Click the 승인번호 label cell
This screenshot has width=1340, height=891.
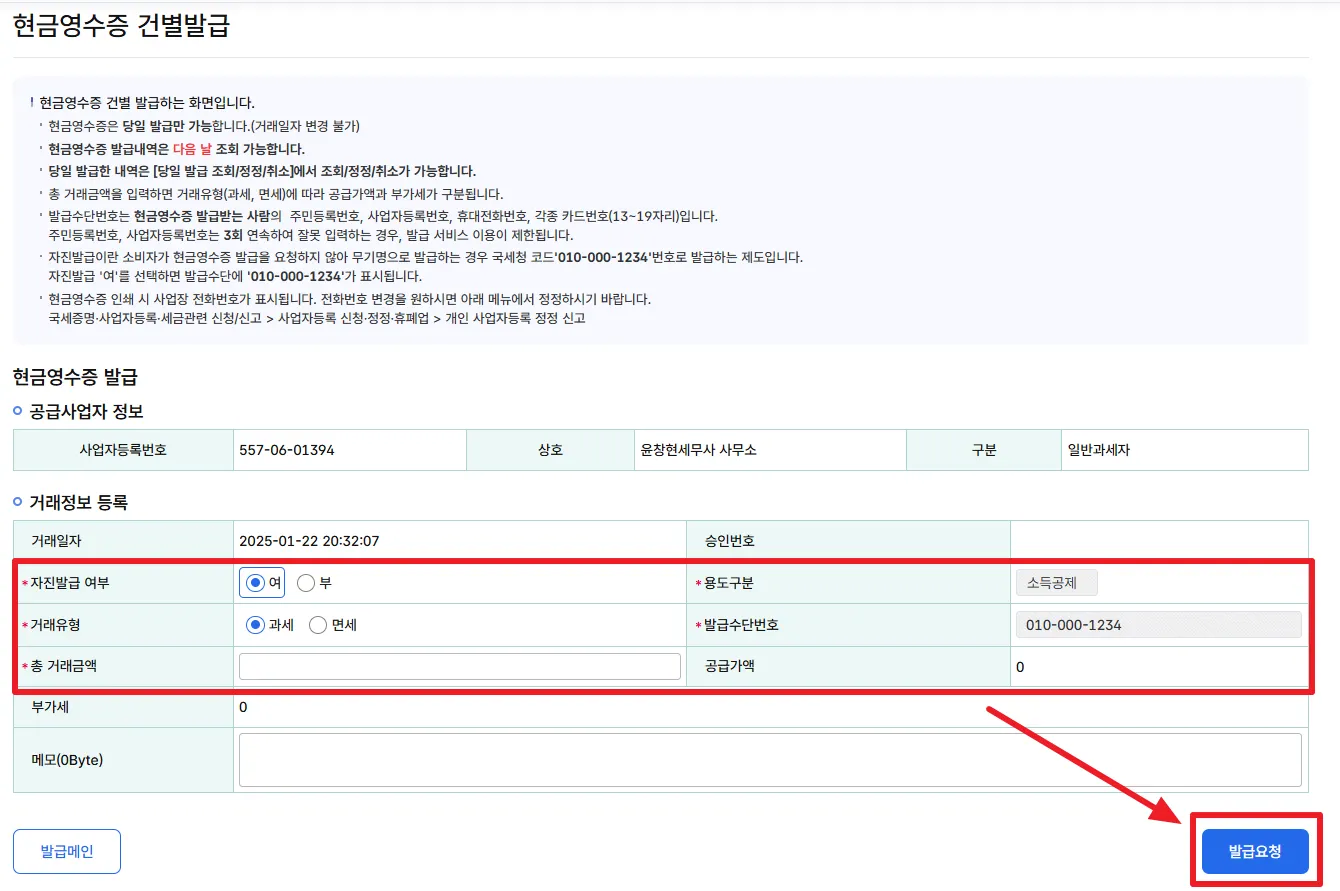pos(848,541)
